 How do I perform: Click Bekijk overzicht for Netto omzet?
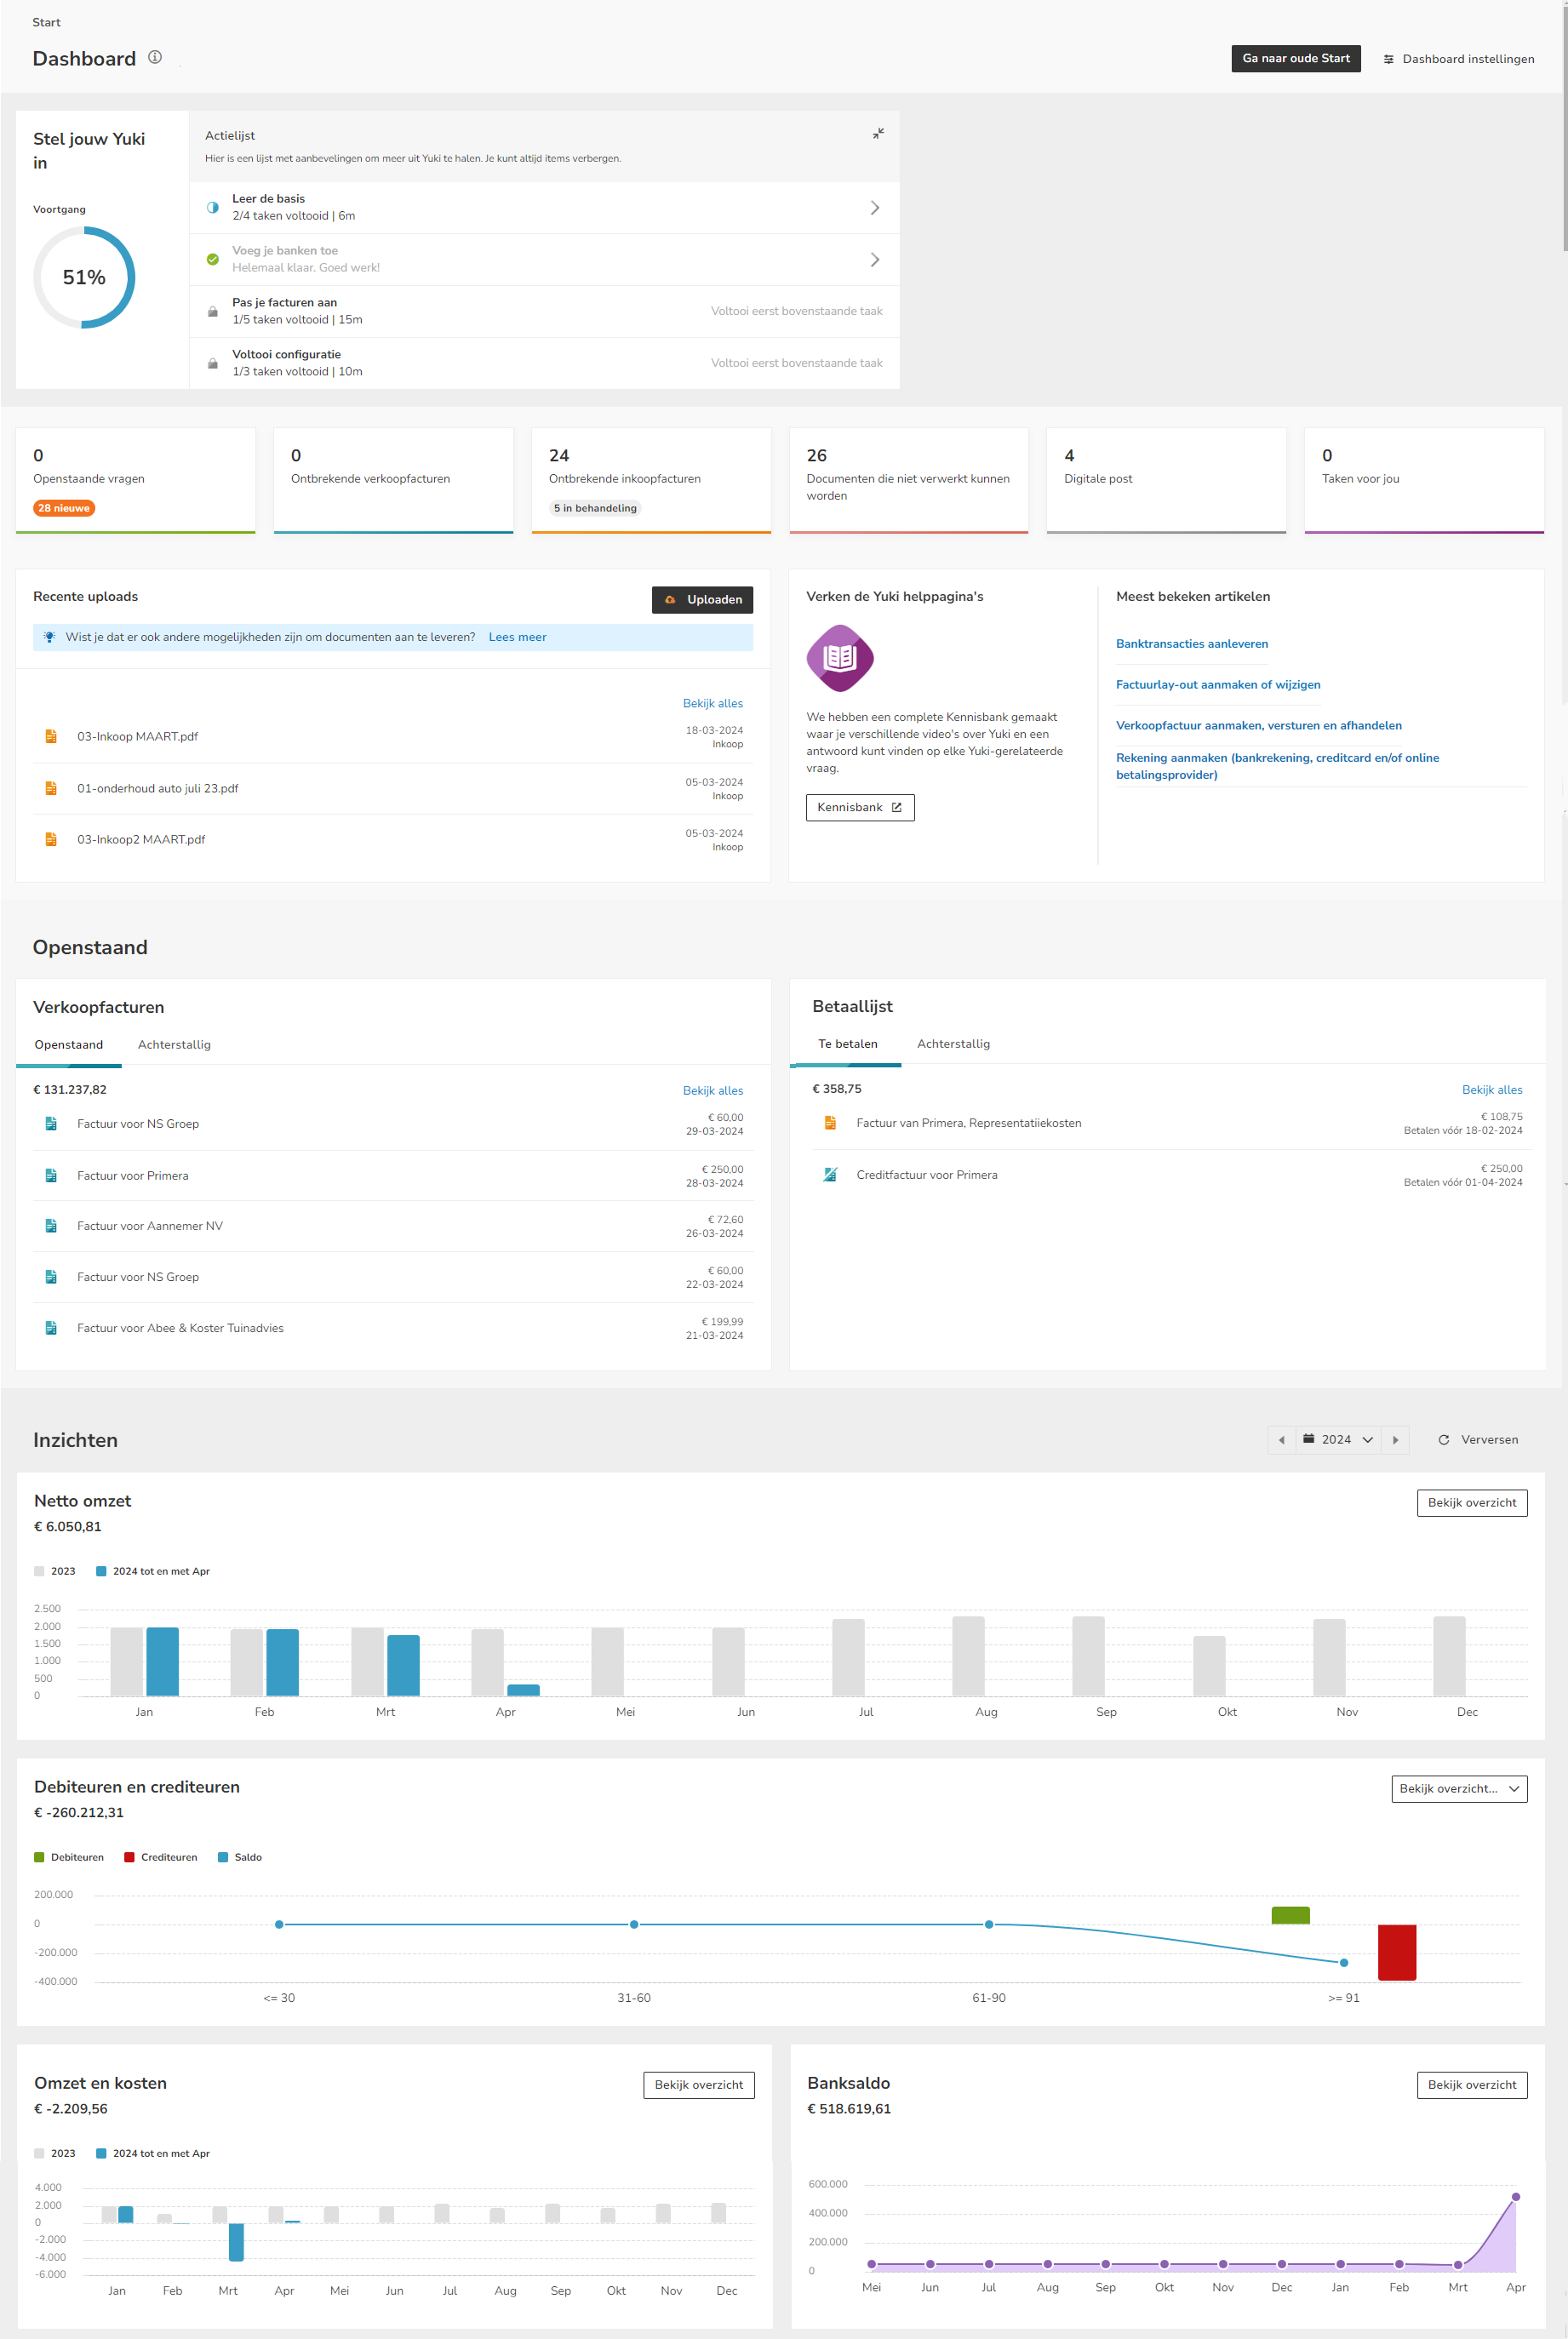(1472, 1503)
